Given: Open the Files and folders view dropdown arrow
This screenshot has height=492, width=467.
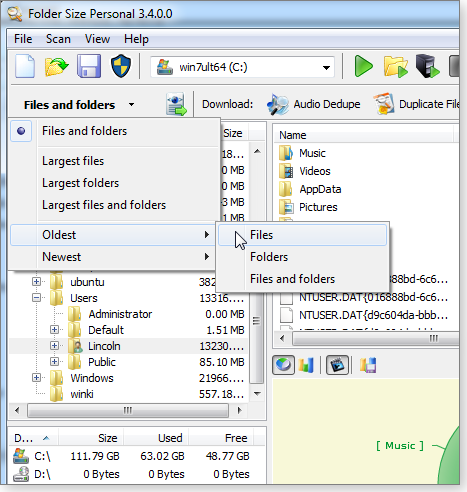Looking at the screenshot, I should coord(132,105).
